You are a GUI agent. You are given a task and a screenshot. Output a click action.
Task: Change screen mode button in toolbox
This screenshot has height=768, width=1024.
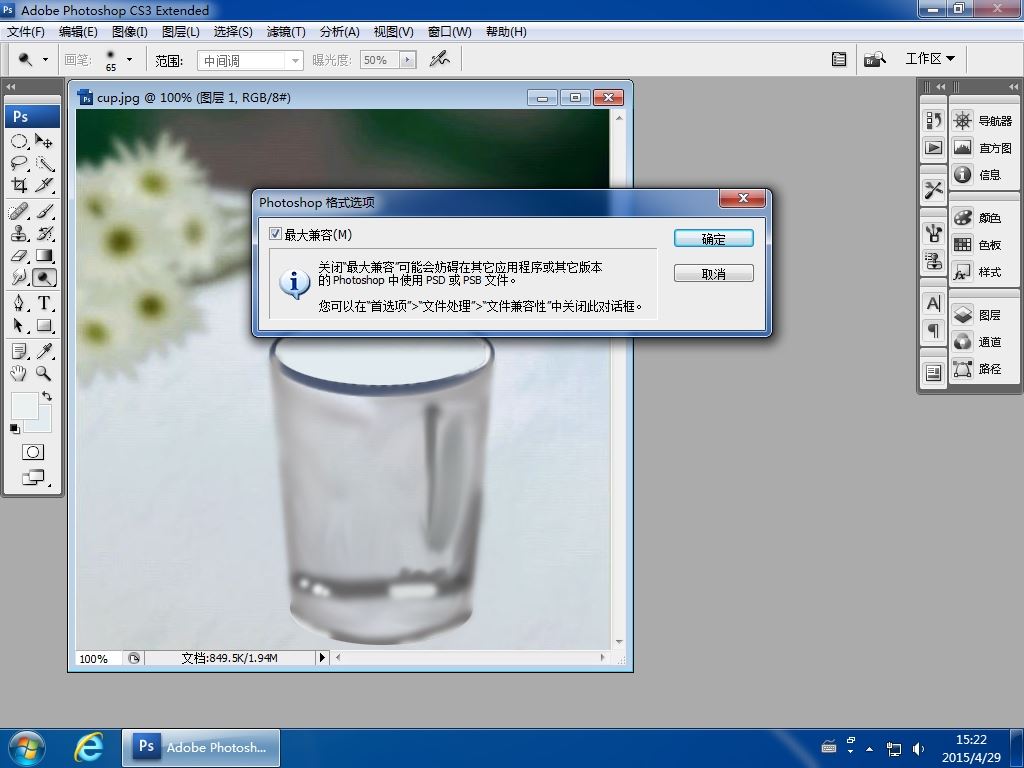pos(34,478)
